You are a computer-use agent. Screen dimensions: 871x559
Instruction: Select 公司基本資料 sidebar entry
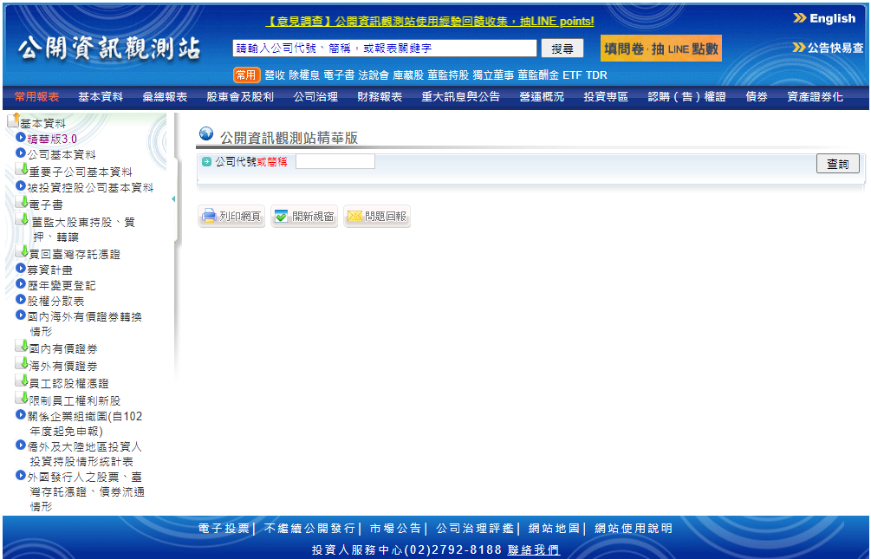click(x=62, y=154)
